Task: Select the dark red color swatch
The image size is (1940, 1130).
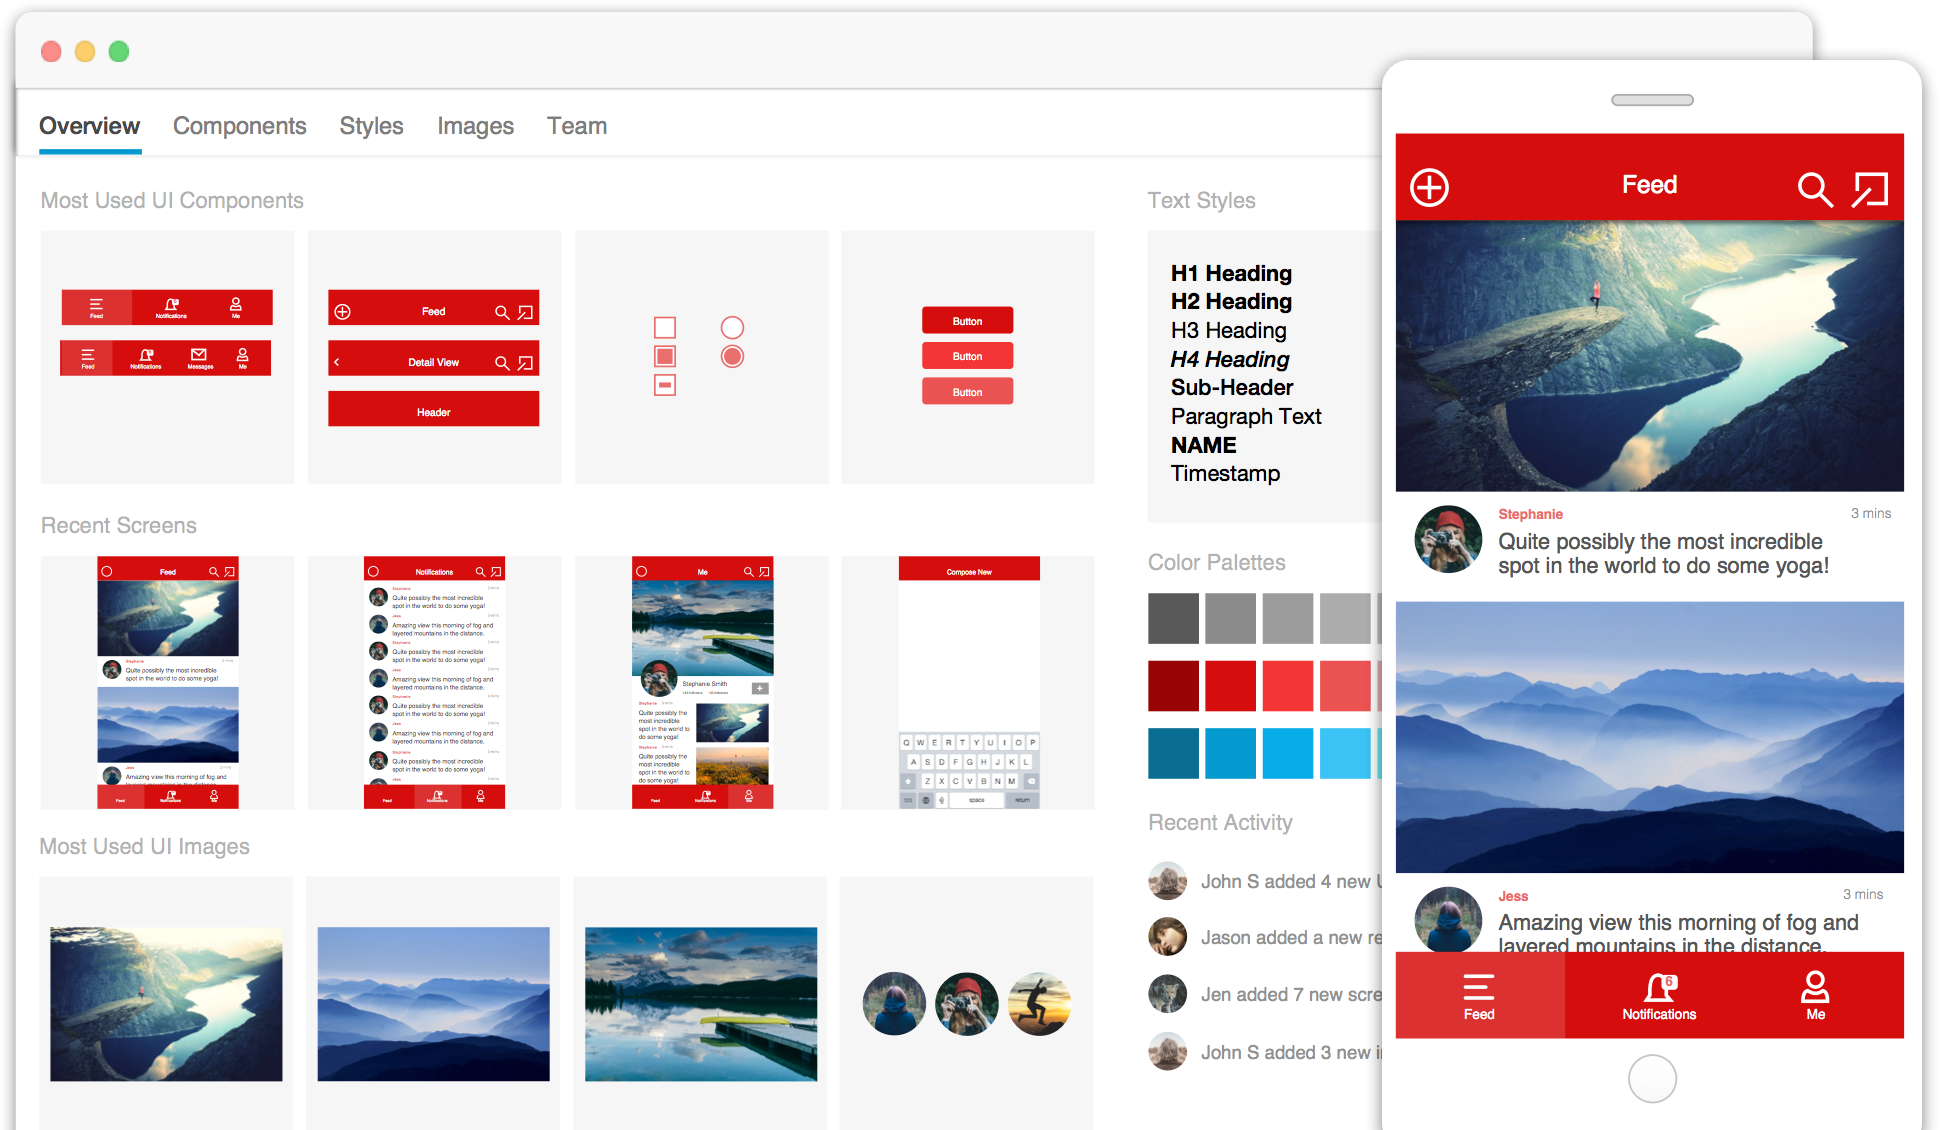Action: 1172,686
